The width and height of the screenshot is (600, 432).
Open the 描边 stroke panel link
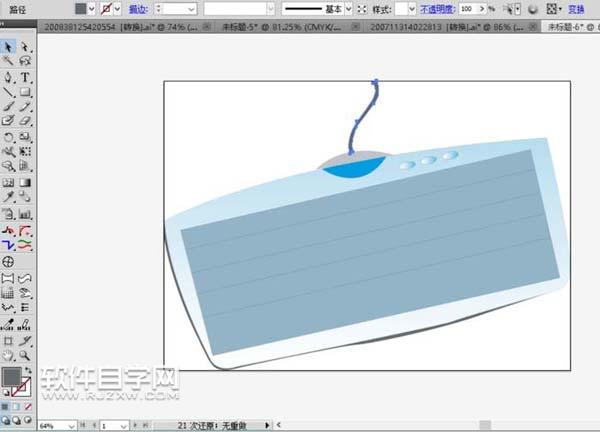139,9
